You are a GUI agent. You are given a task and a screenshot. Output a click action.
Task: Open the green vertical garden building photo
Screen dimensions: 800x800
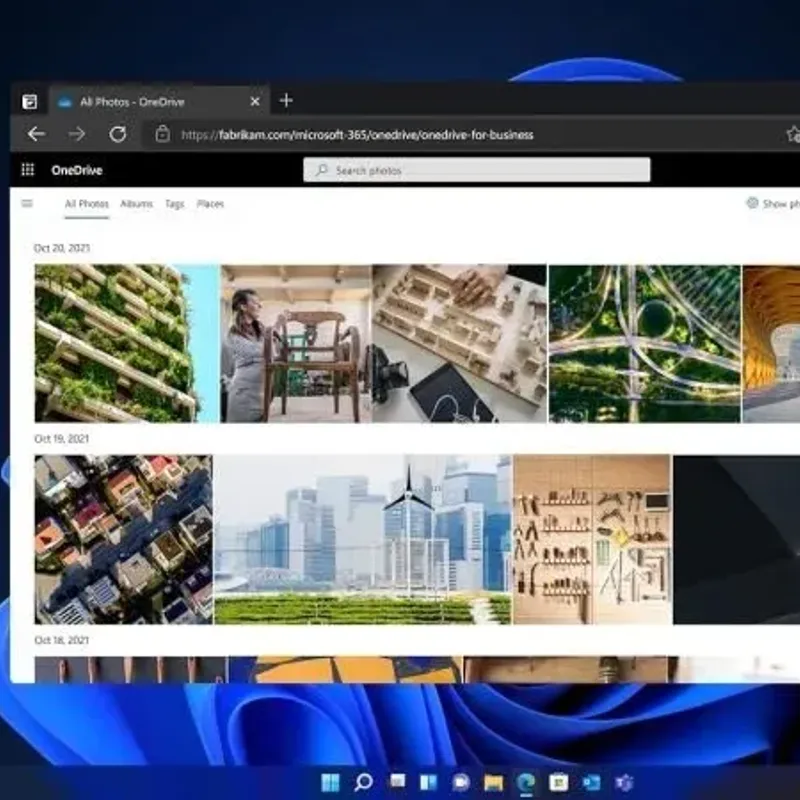(127, 343)
